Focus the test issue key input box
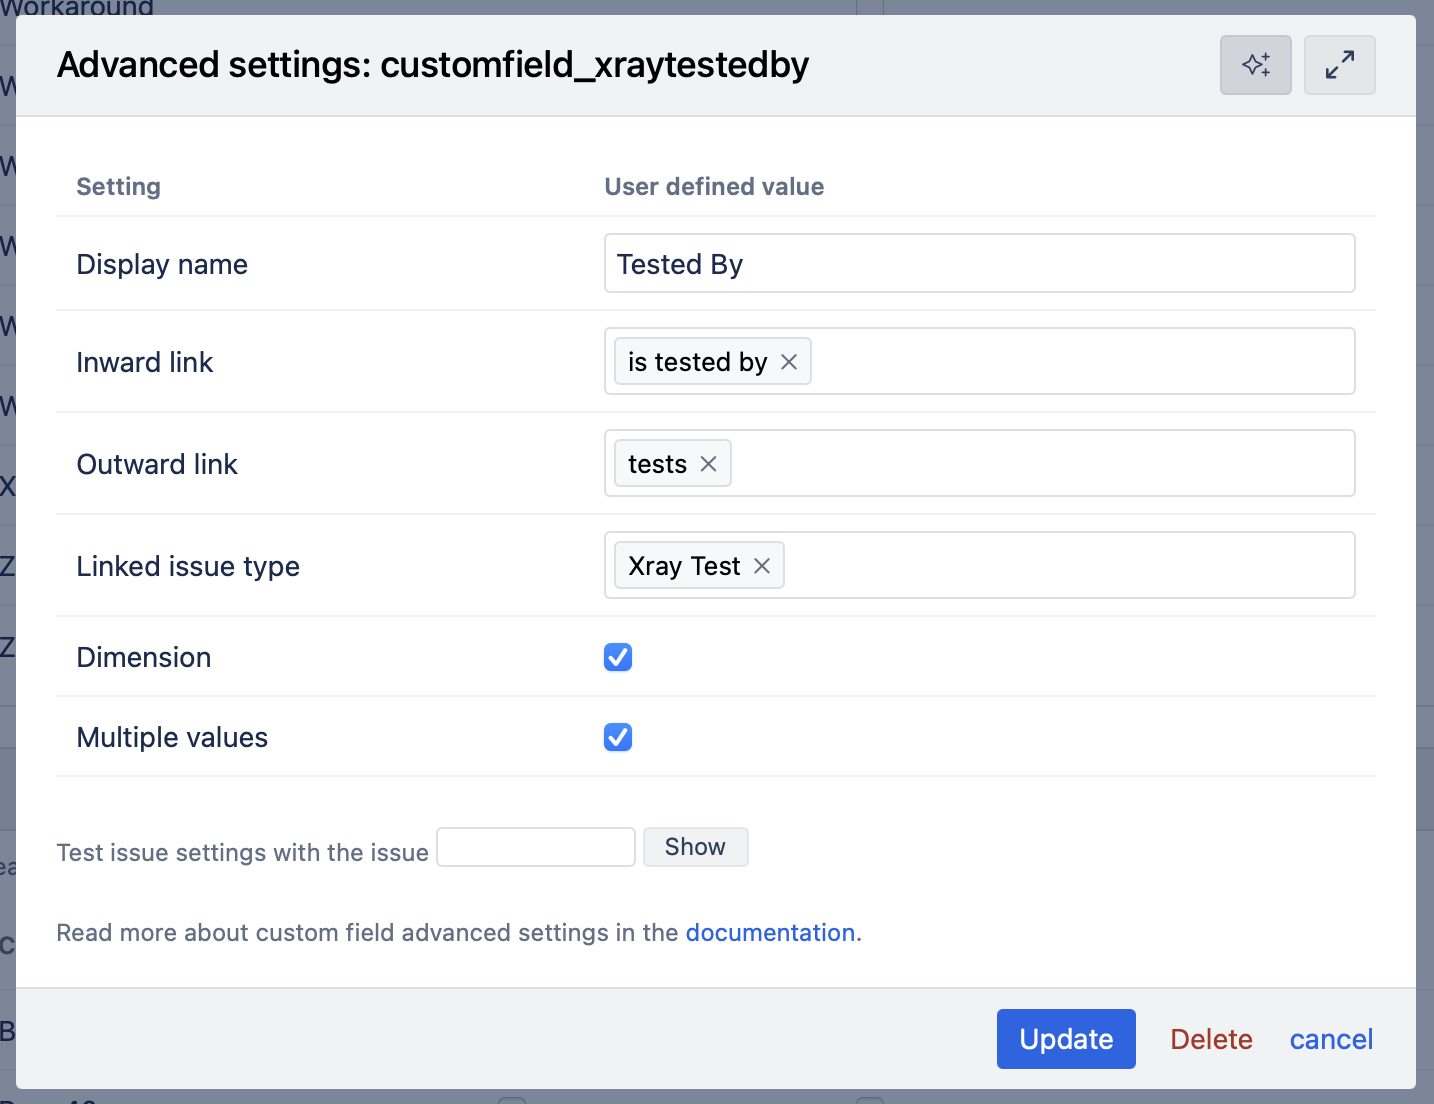This screenshot has height=1104, width=1434. point(536,847)
